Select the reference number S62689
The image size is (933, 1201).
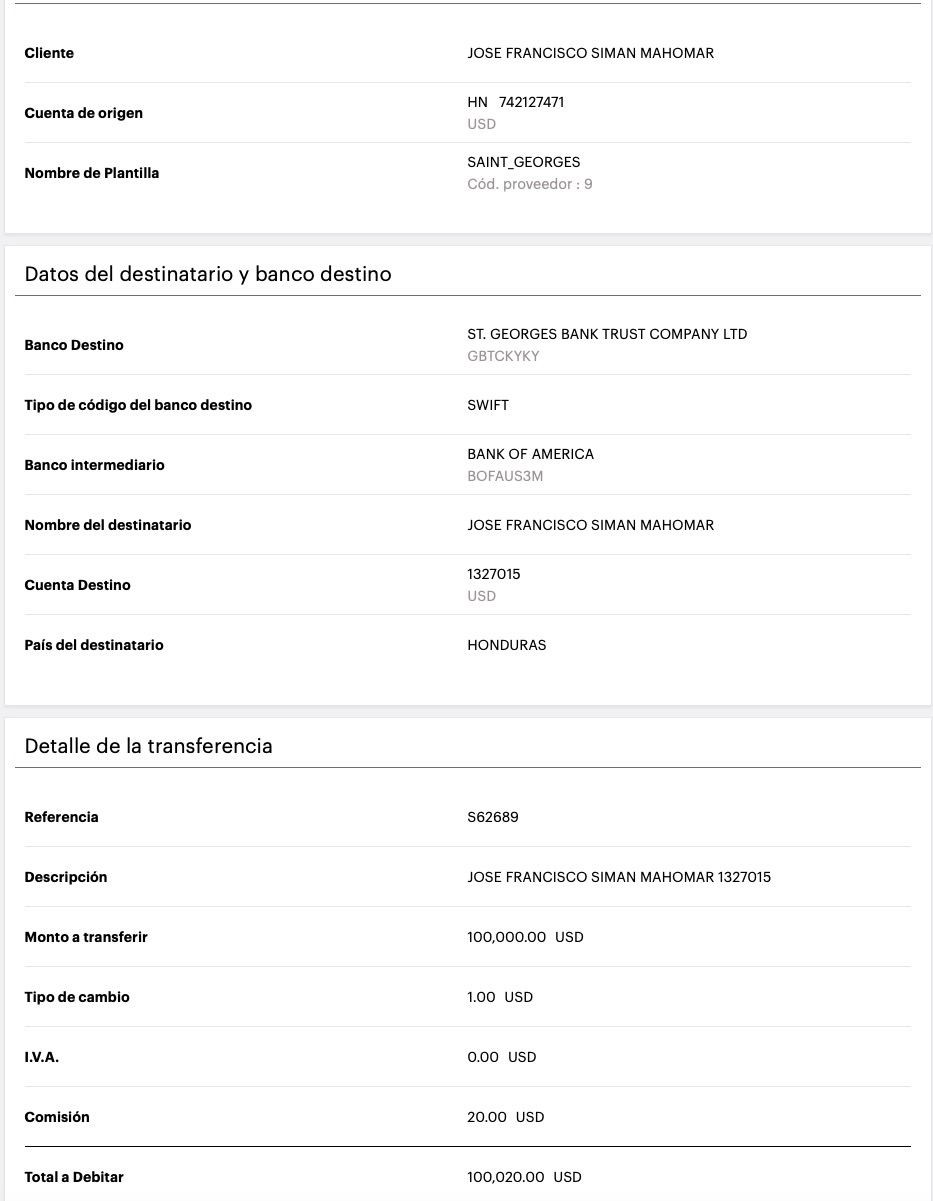[x=493, y=817]
